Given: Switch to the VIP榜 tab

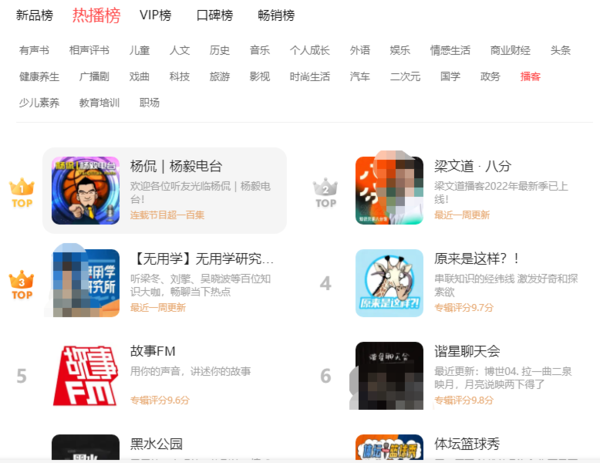Looking at the screenshot, I should [155, 15].
